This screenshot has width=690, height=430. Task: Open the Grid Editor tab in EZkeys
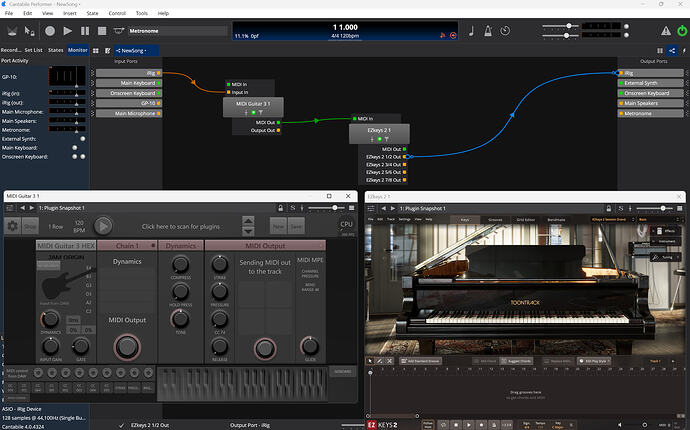(x=525, y=220)
